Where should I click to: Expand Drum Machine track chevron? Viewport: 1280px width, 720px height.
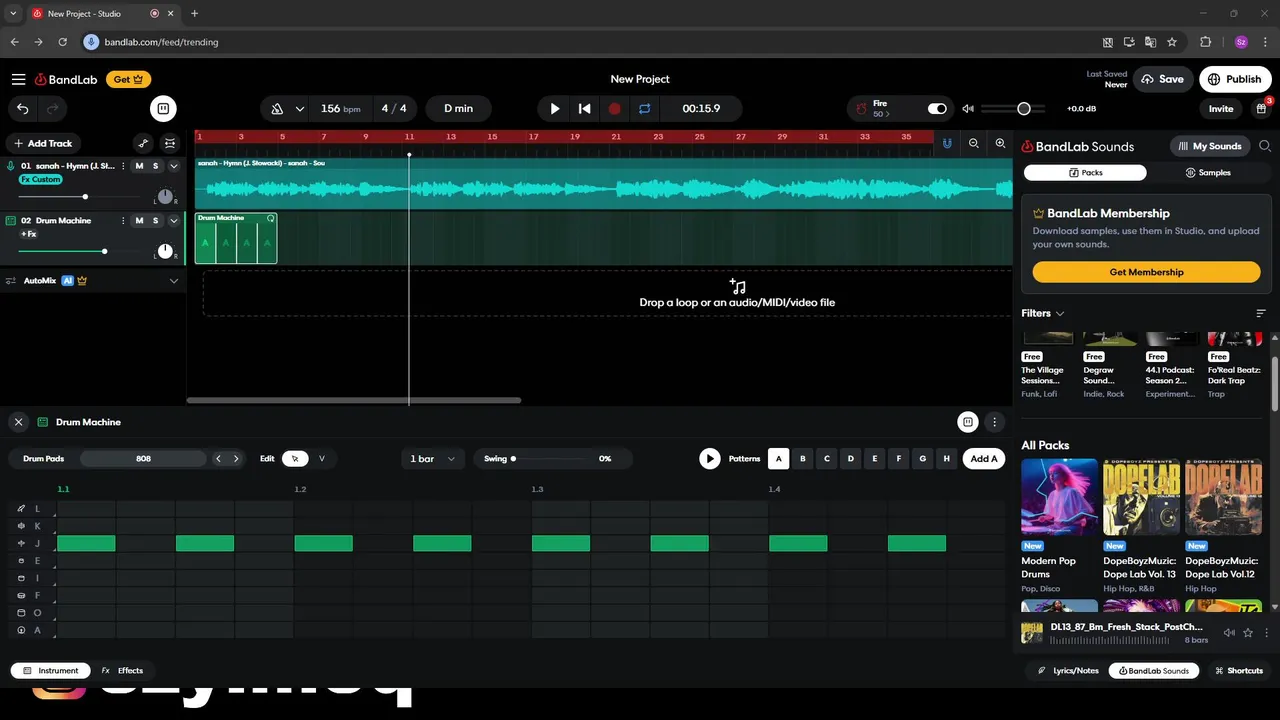pyautogui.click(x=173, y=220)
